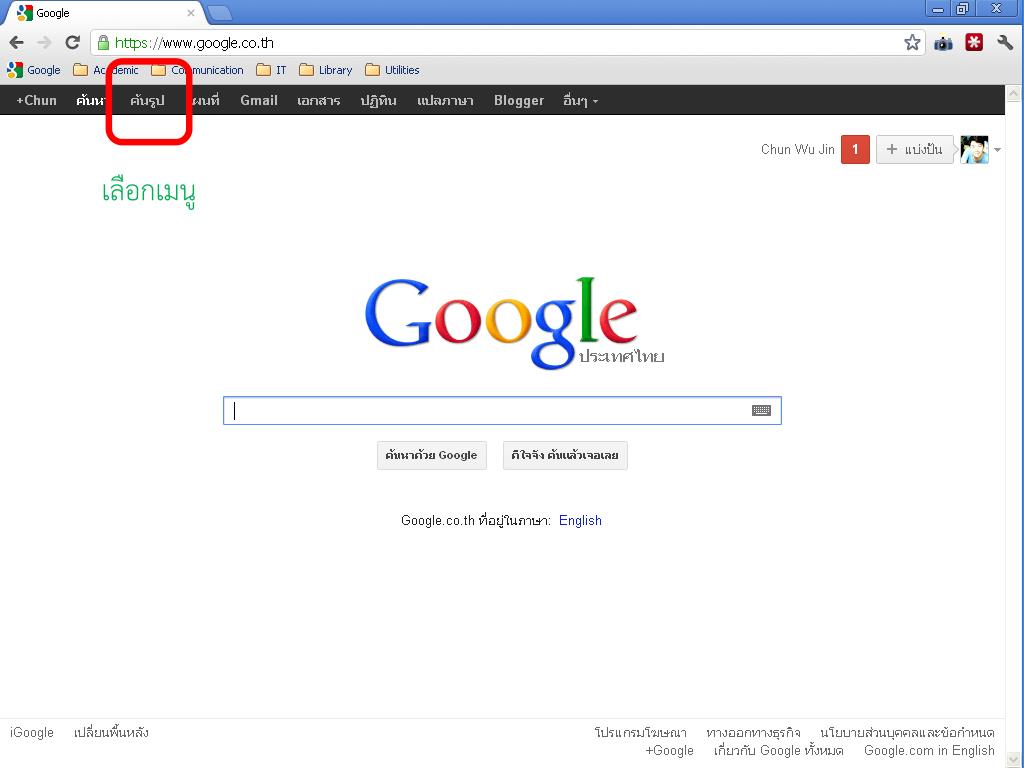This screenshot has height=768, width=1024.
Task: Open แปลภาษา translate menu item
Action: click(x=445, y=101)
